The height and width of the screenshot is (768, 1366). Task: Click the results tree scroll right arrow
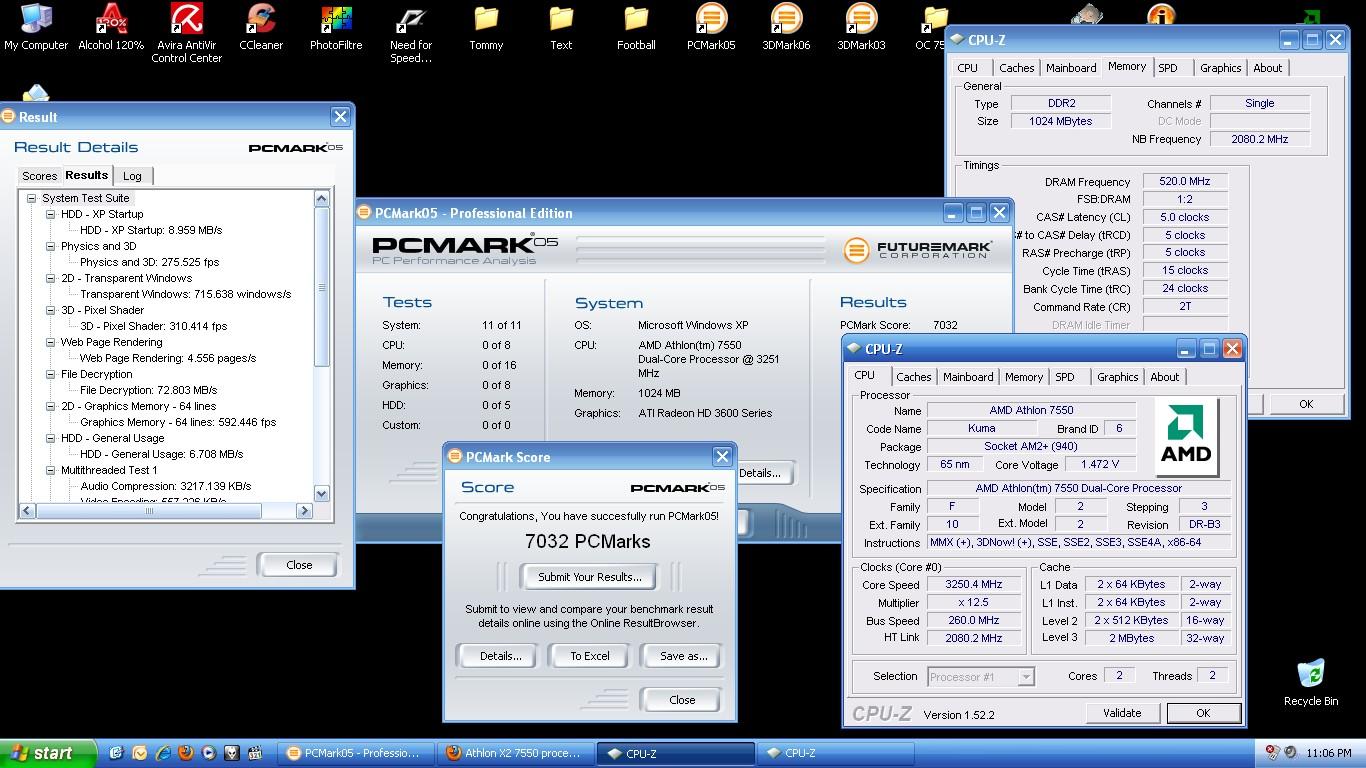pyautogui.click(x=304, y=511)
